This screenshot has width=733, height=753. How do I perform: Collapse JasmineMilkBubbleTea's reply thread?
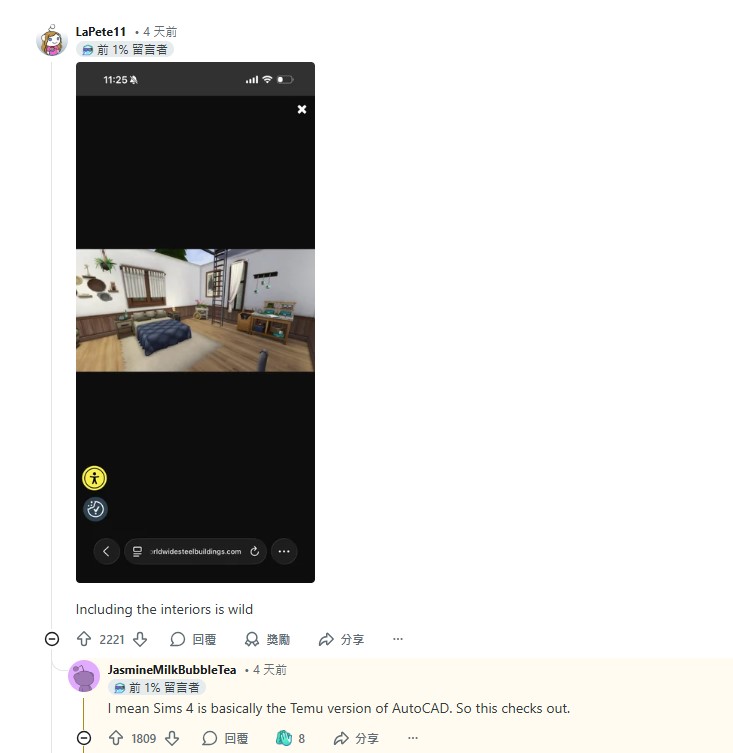[x=84, y=738]
